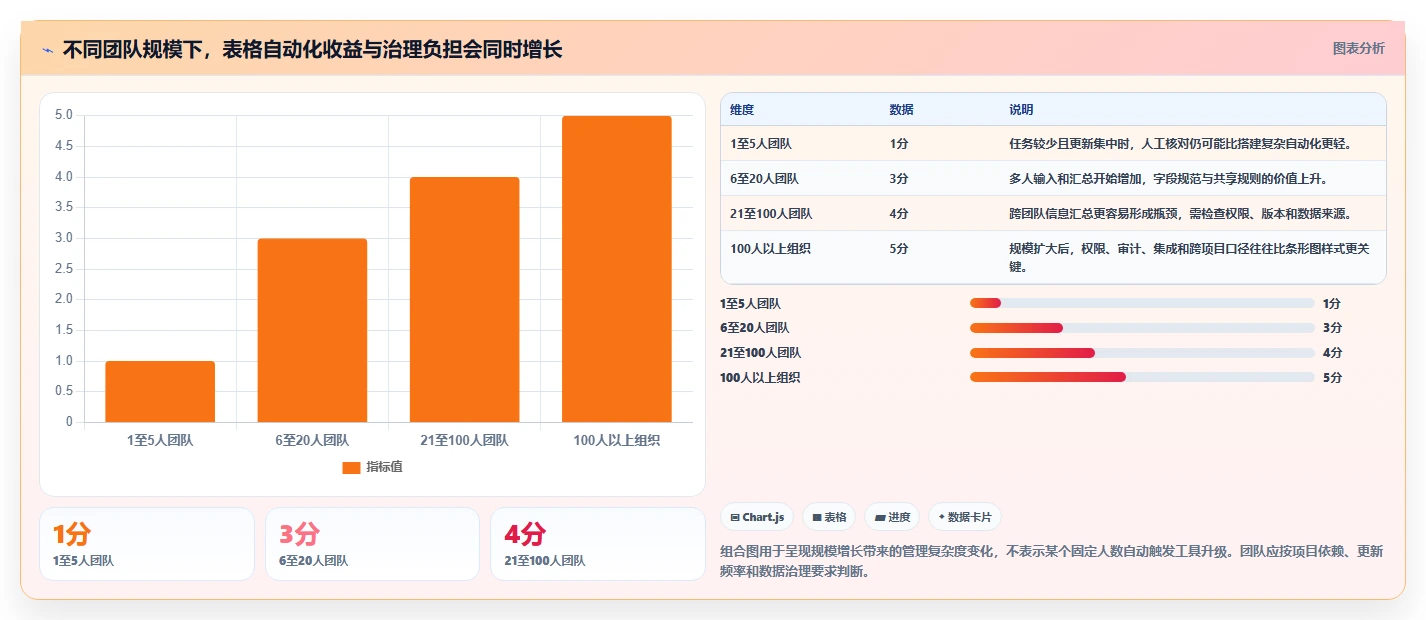The width and height of the screenshot is (1426, 620).
Task: Click the 100人以上组织 bar in chart
Action: 616,269
